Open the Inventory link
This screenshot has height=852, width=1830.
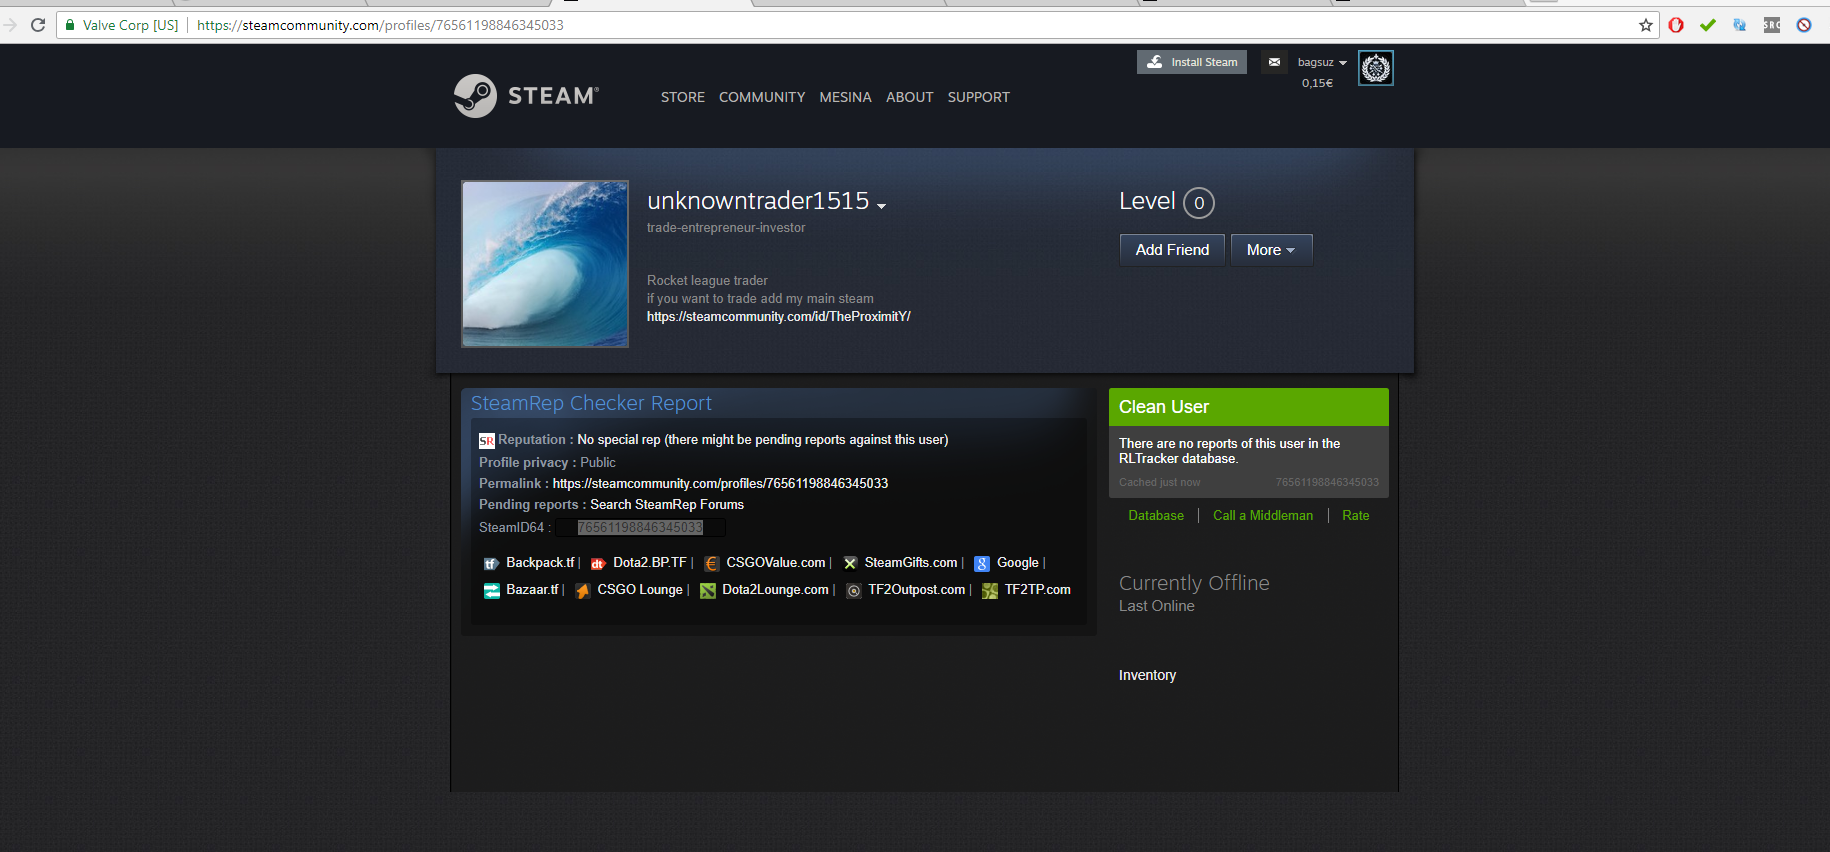click(1147, 675)
